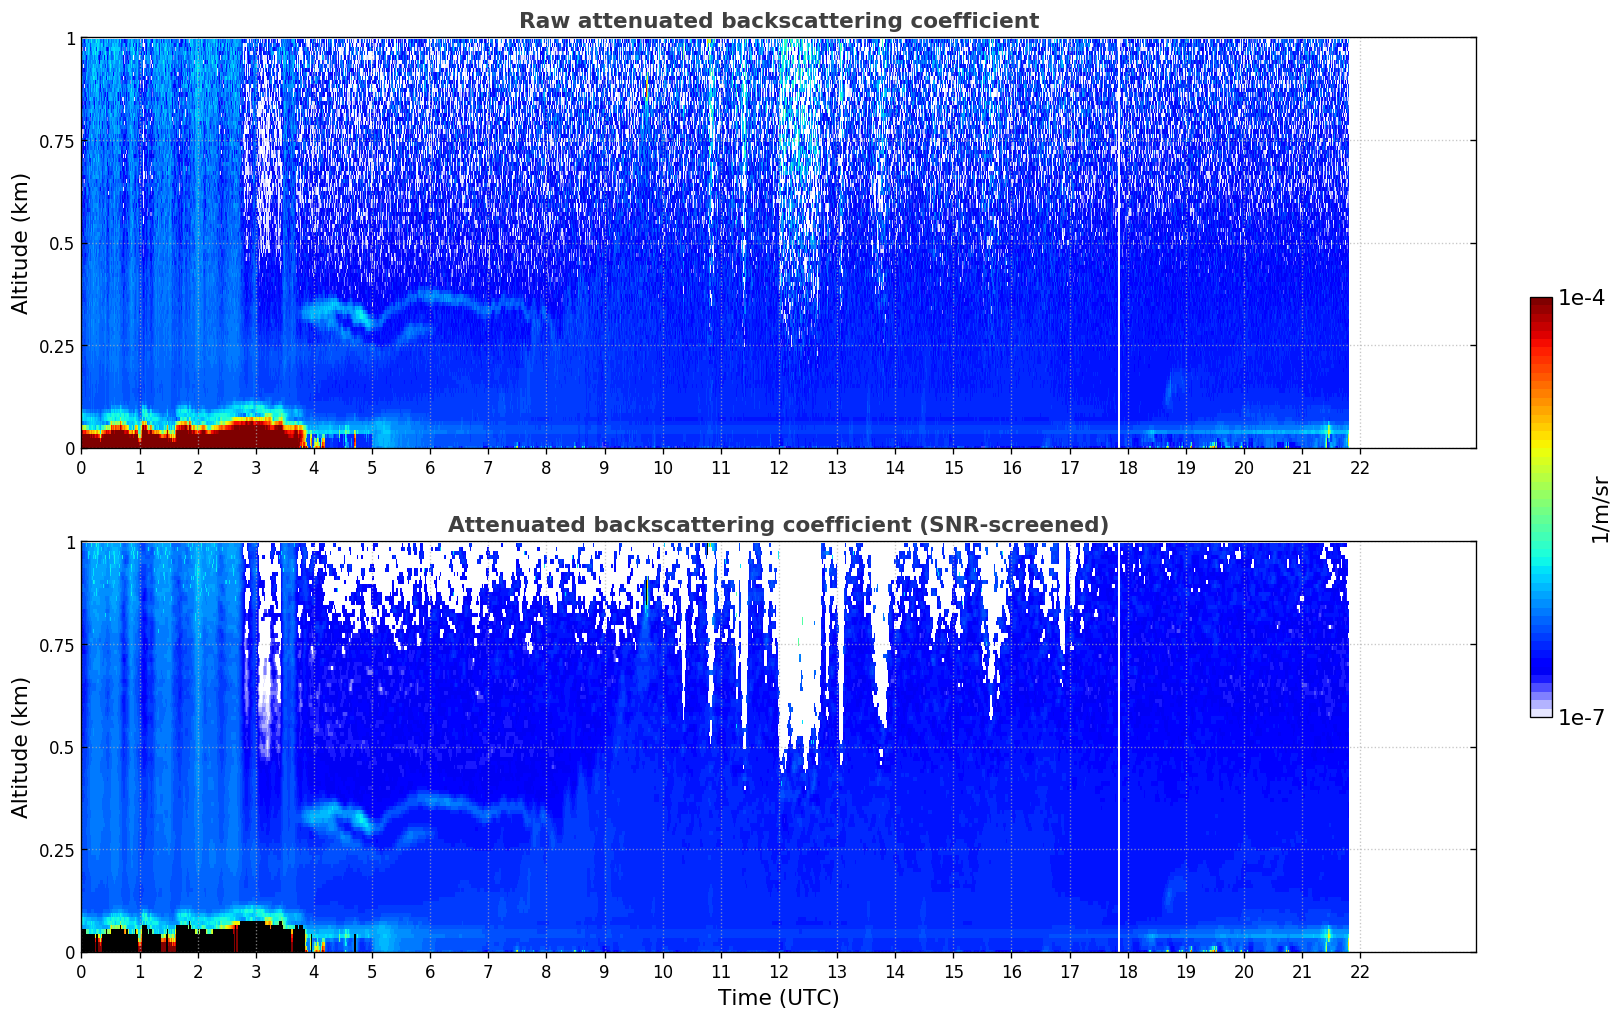Click the '0.25' altitude tick of the SNR-screened plot
Screen dimensions: 1621x1020
[58, 850]
